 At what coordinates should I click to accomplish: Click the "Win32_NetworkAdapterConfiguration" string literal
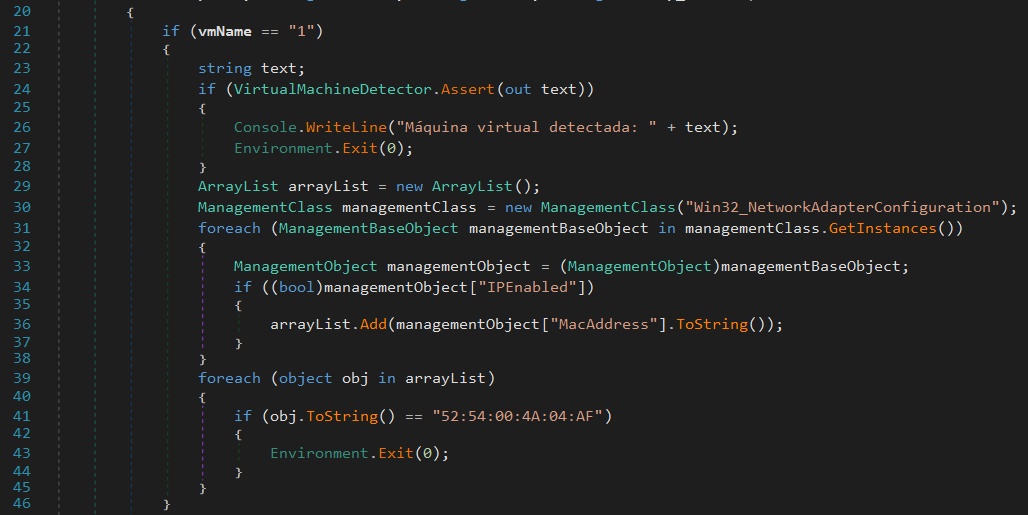click(x=842, y=207)
